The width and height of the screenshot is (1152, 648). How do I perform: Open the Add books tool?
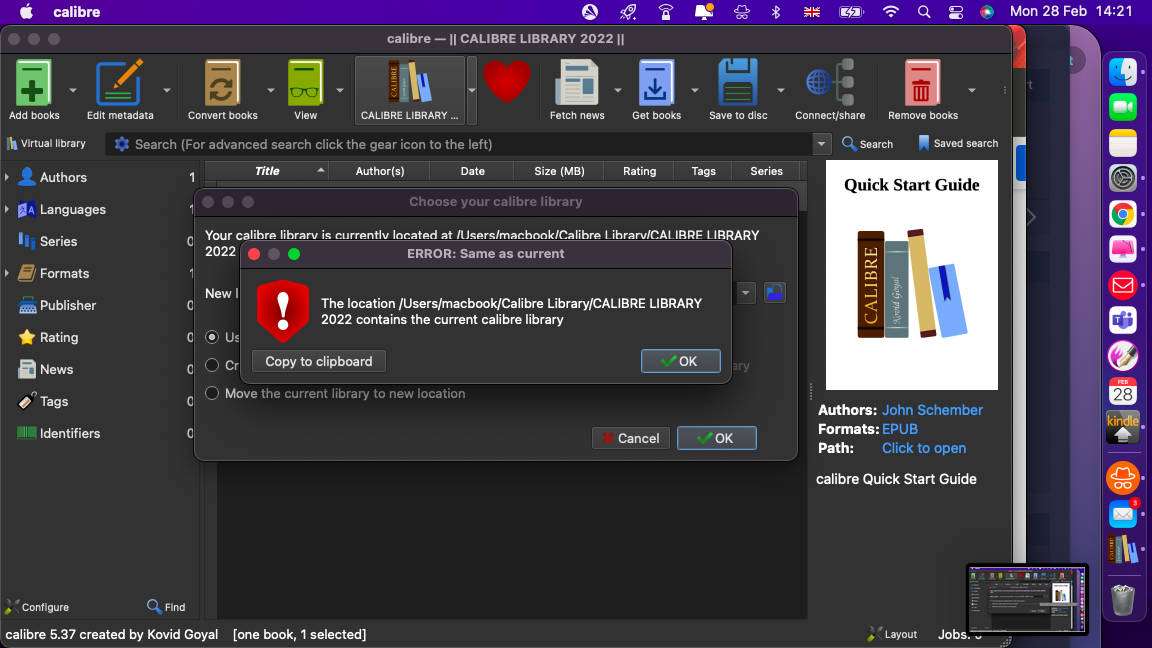34,90
